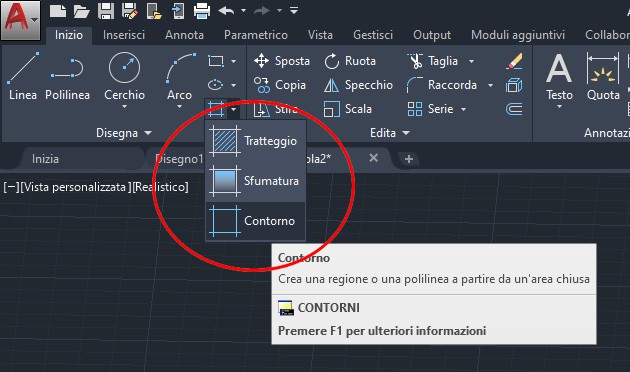Click the Ruota rotate tool
630x372 pixels.
coord(350,61)
